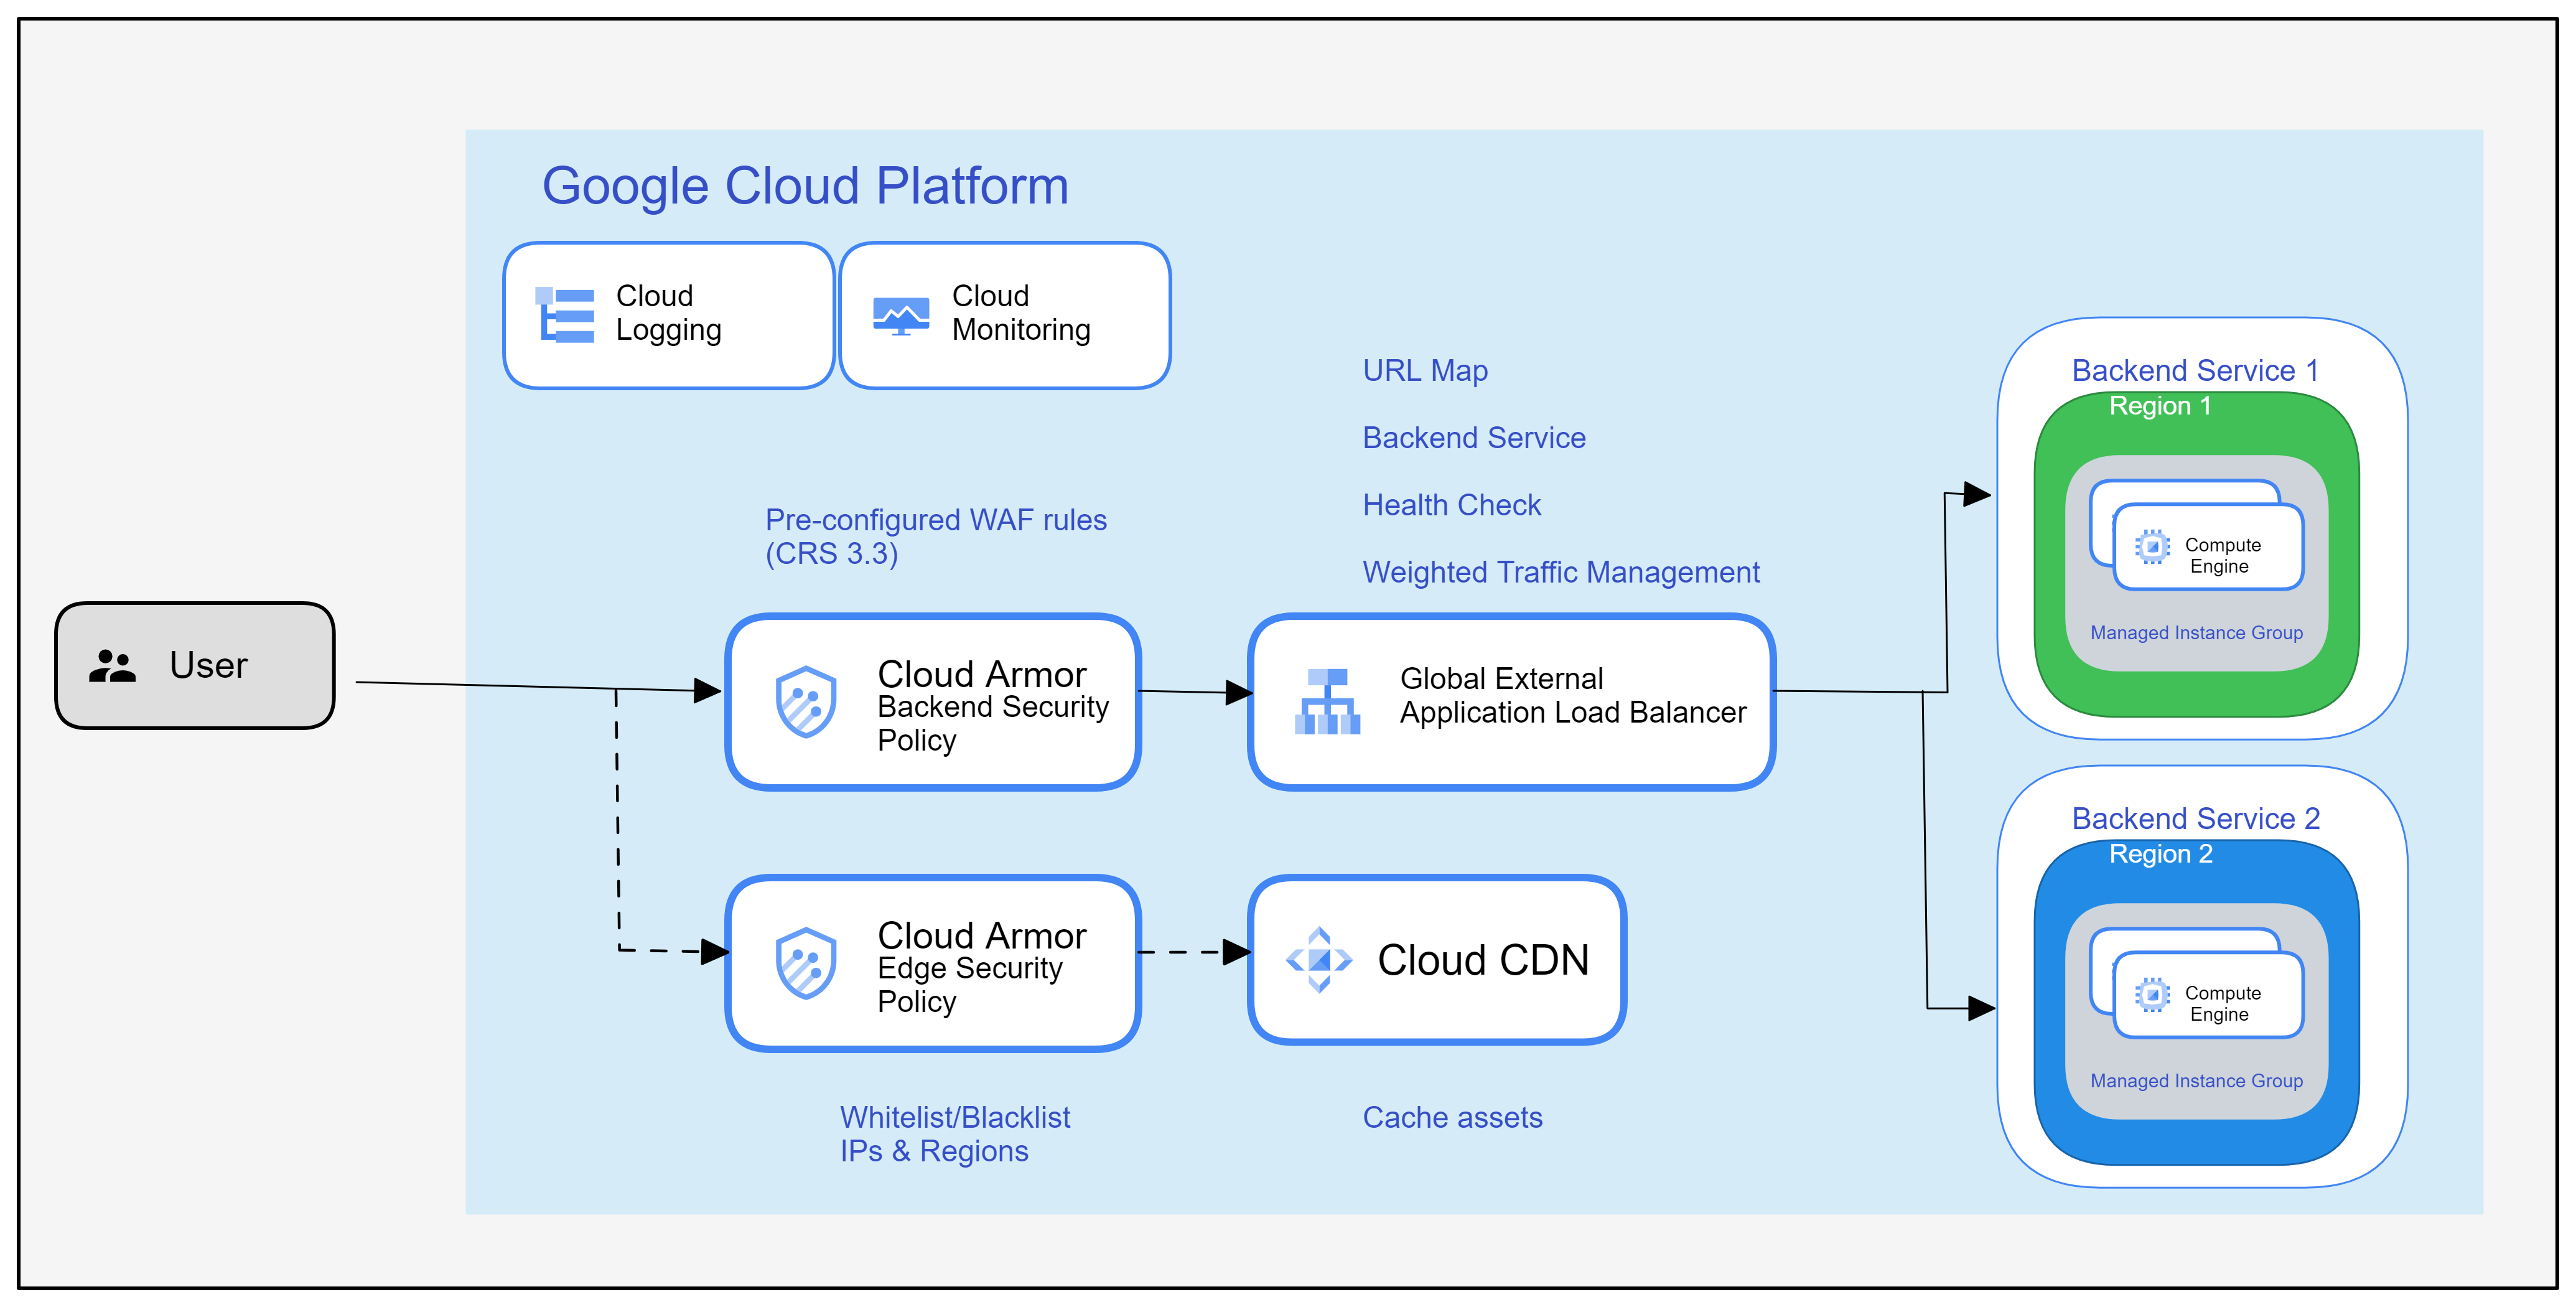Click the Backend Service label above Health Check
The height and width of the screenshot is (1307, 2576).
(1474, 437)
